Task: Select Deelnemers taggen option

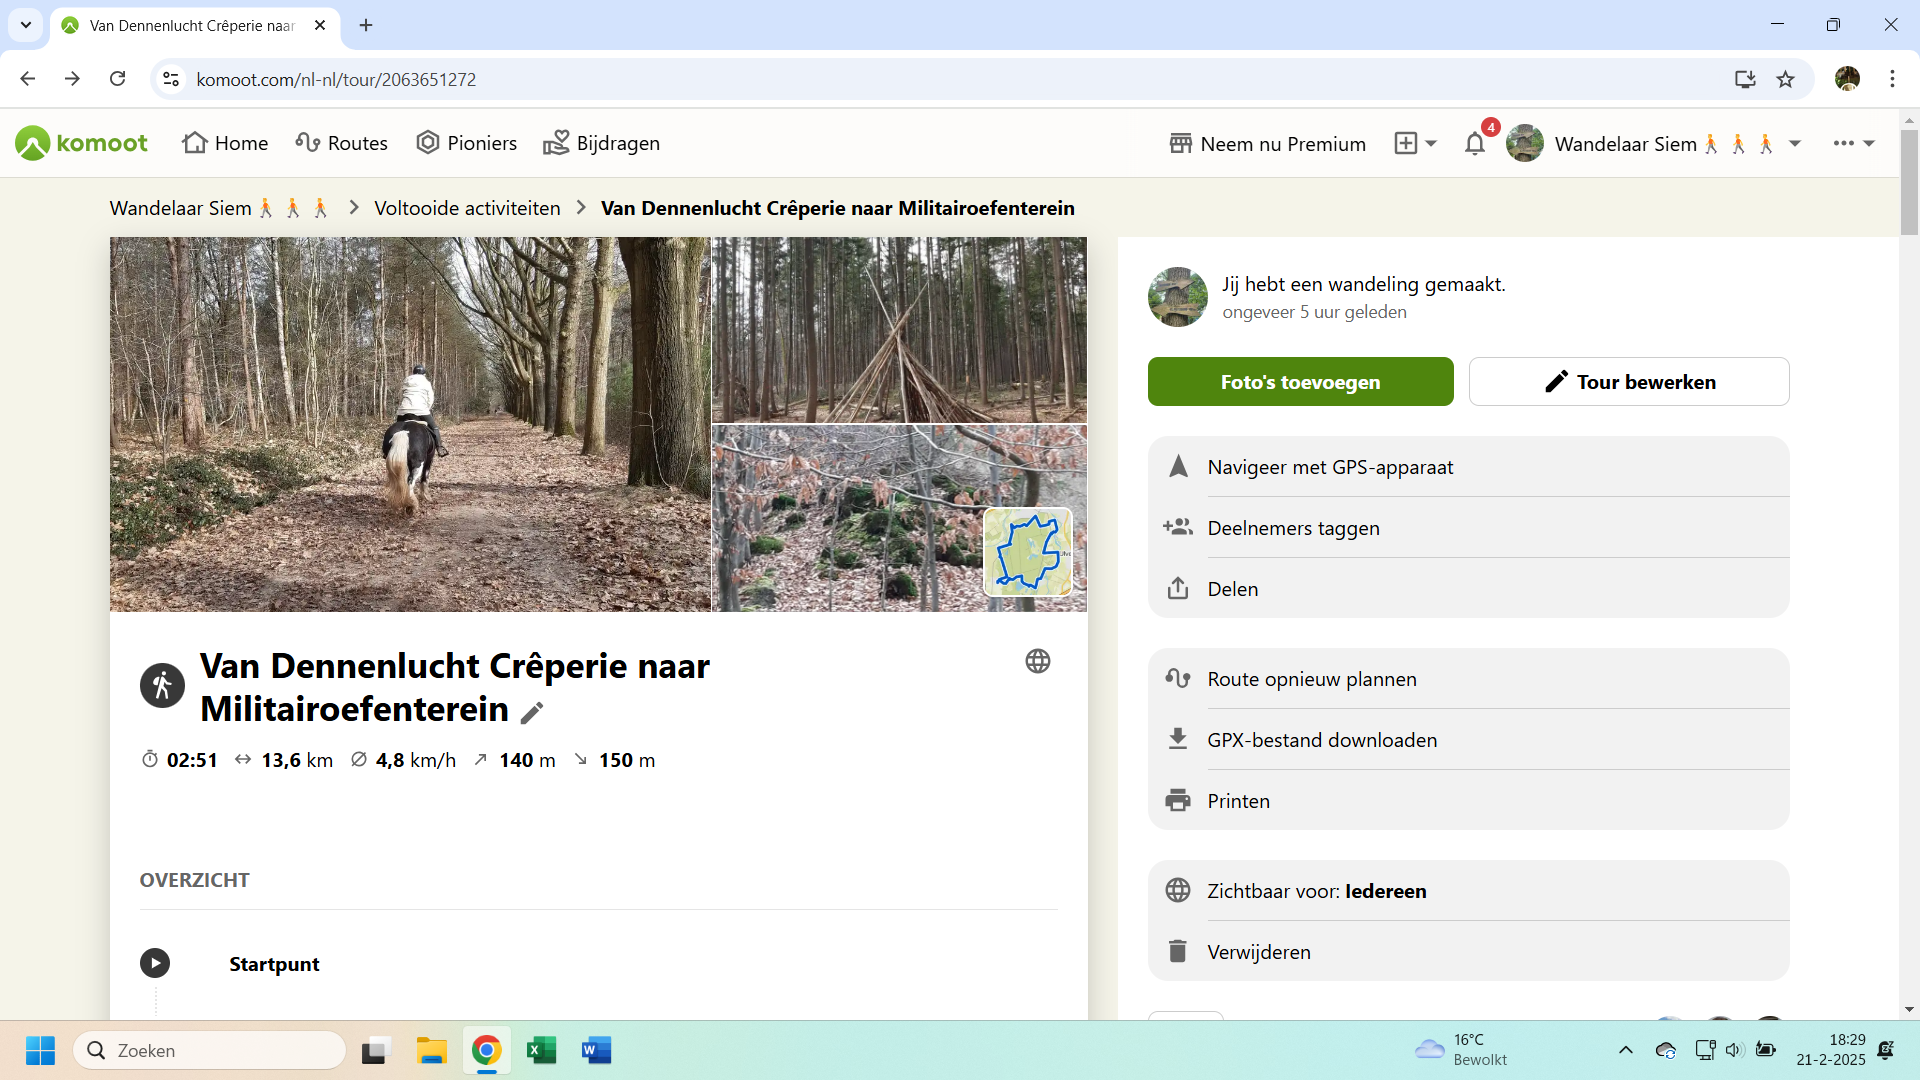Action: pyautogui.click(x=1292, y=528)
